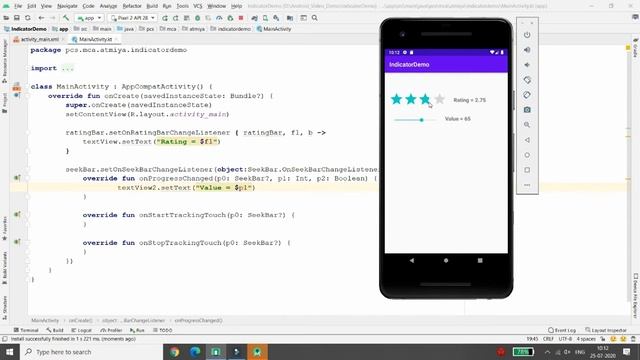Click the IndicatorDemo breadcrumb in navigation bar

pyautogui.click(x=25, y=29)
